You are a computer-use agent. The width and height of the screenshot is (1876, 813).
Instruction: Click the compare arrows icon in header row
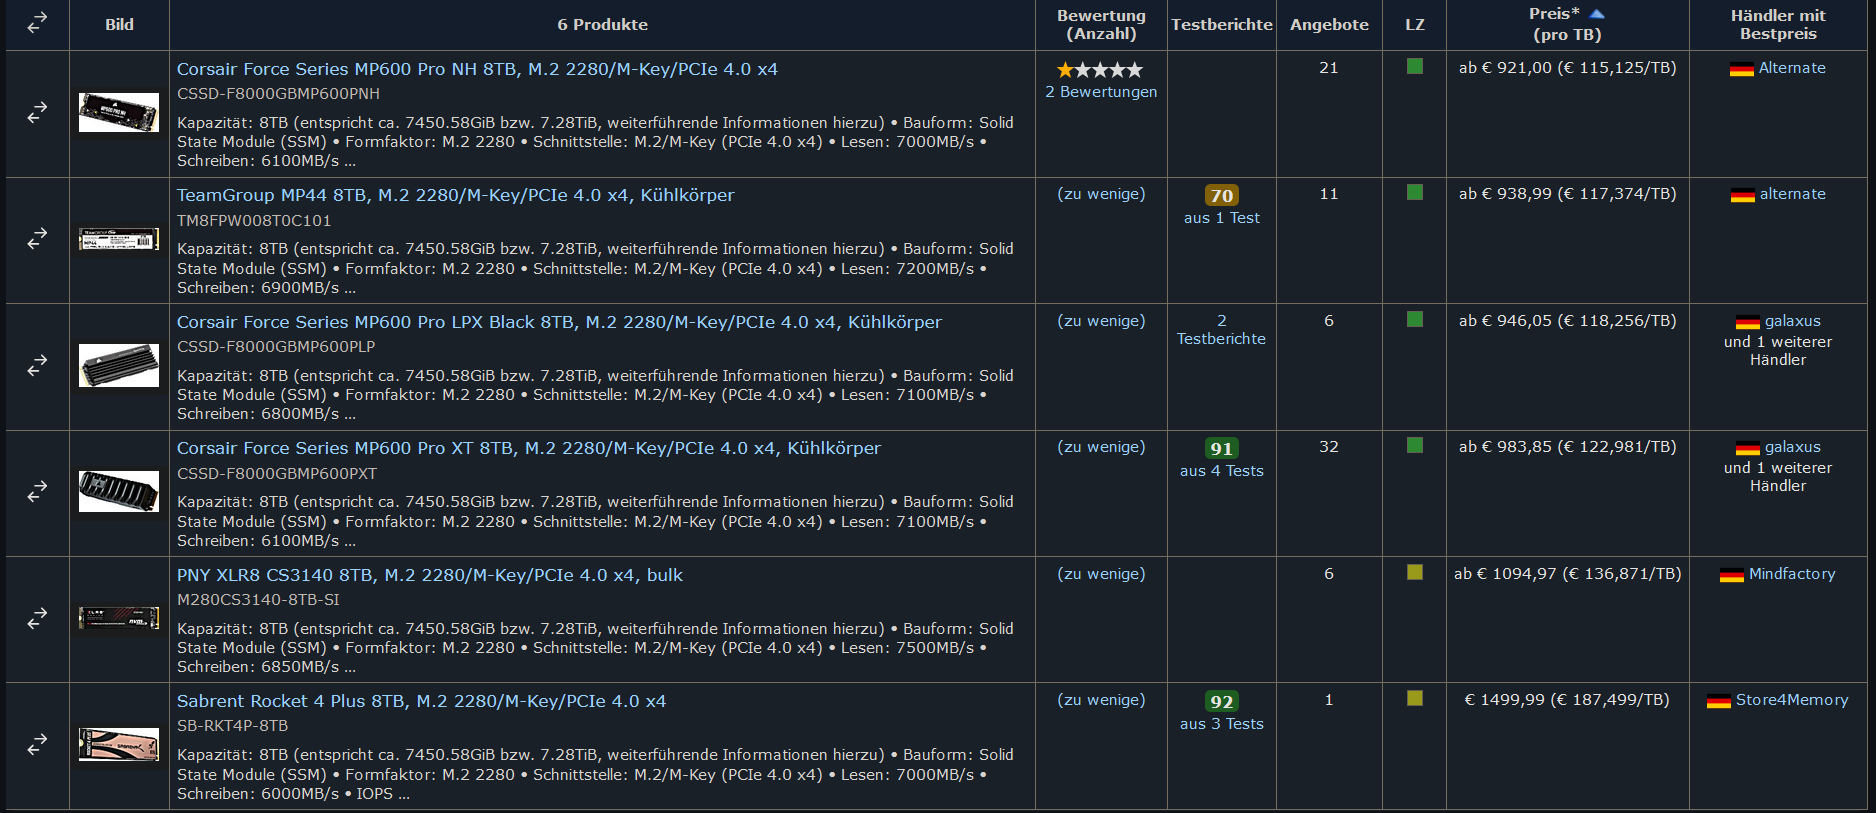37,23
